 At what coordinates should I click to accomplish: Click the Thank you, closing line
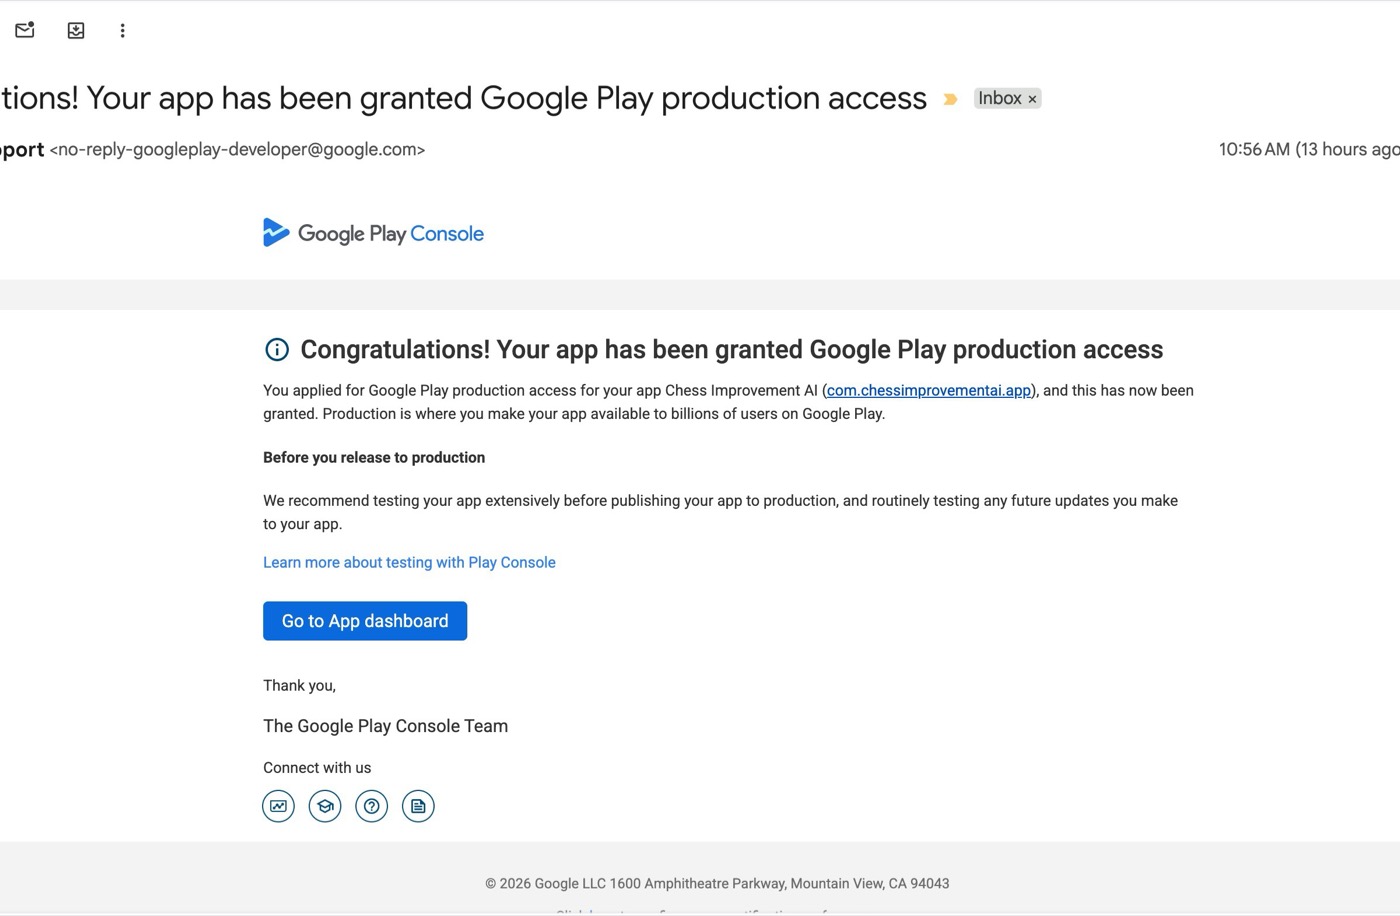[299, 685]
